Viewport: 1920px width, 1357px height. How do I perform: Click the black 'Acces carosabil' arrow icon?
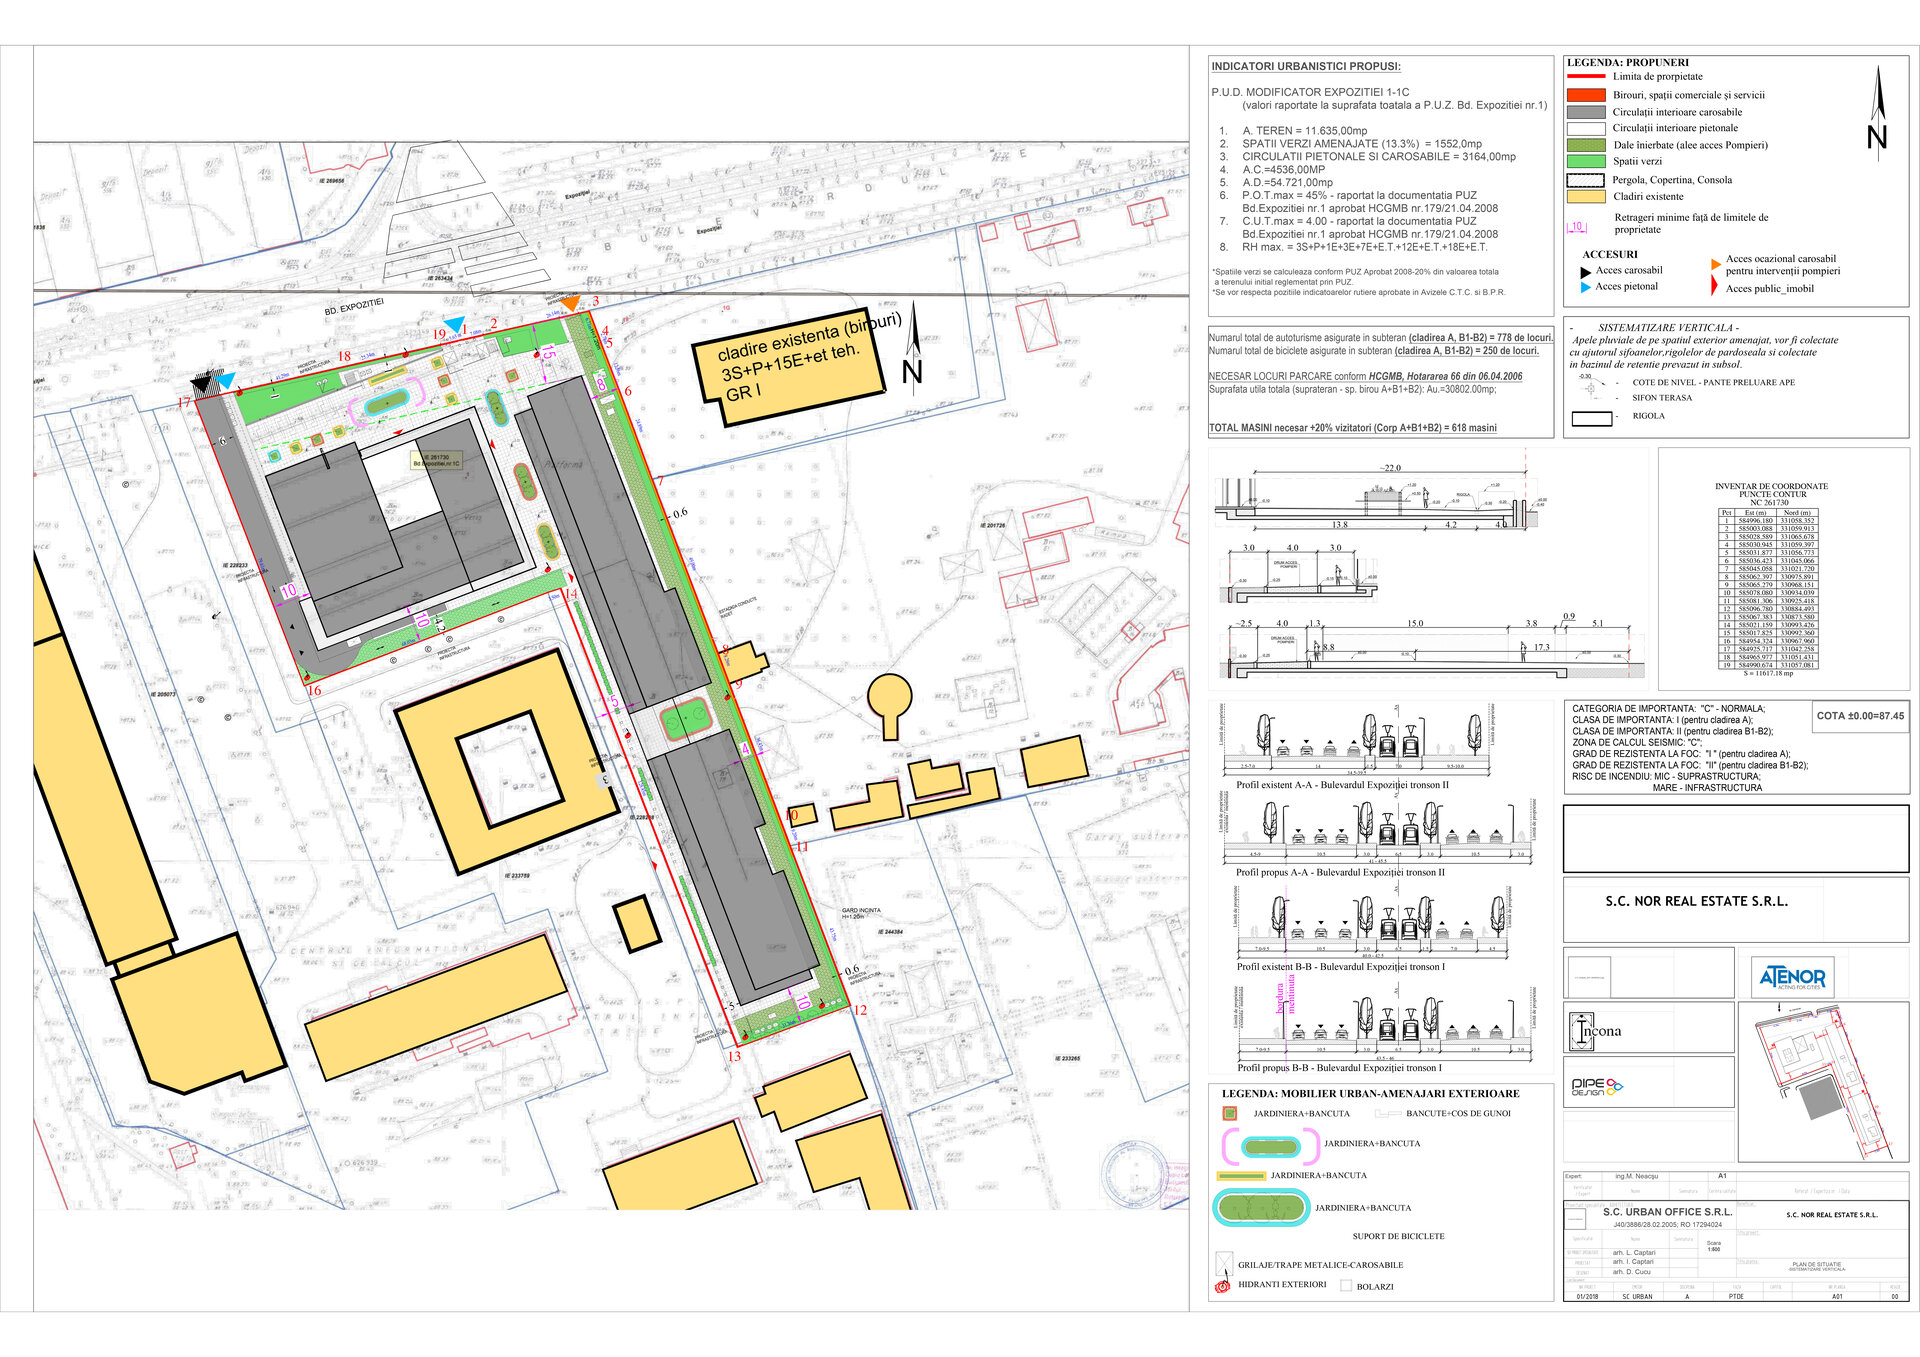[1585, 272]
